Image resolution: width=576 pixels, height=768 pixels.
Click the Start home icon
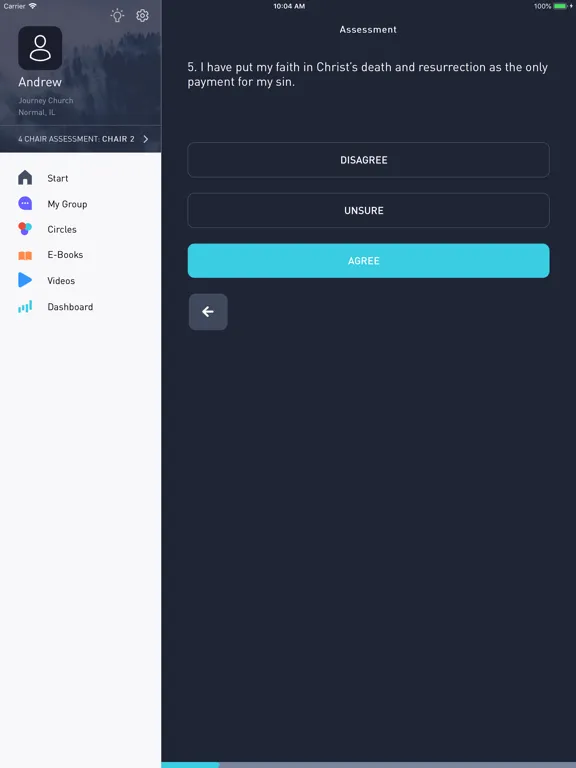coord(25,177)
